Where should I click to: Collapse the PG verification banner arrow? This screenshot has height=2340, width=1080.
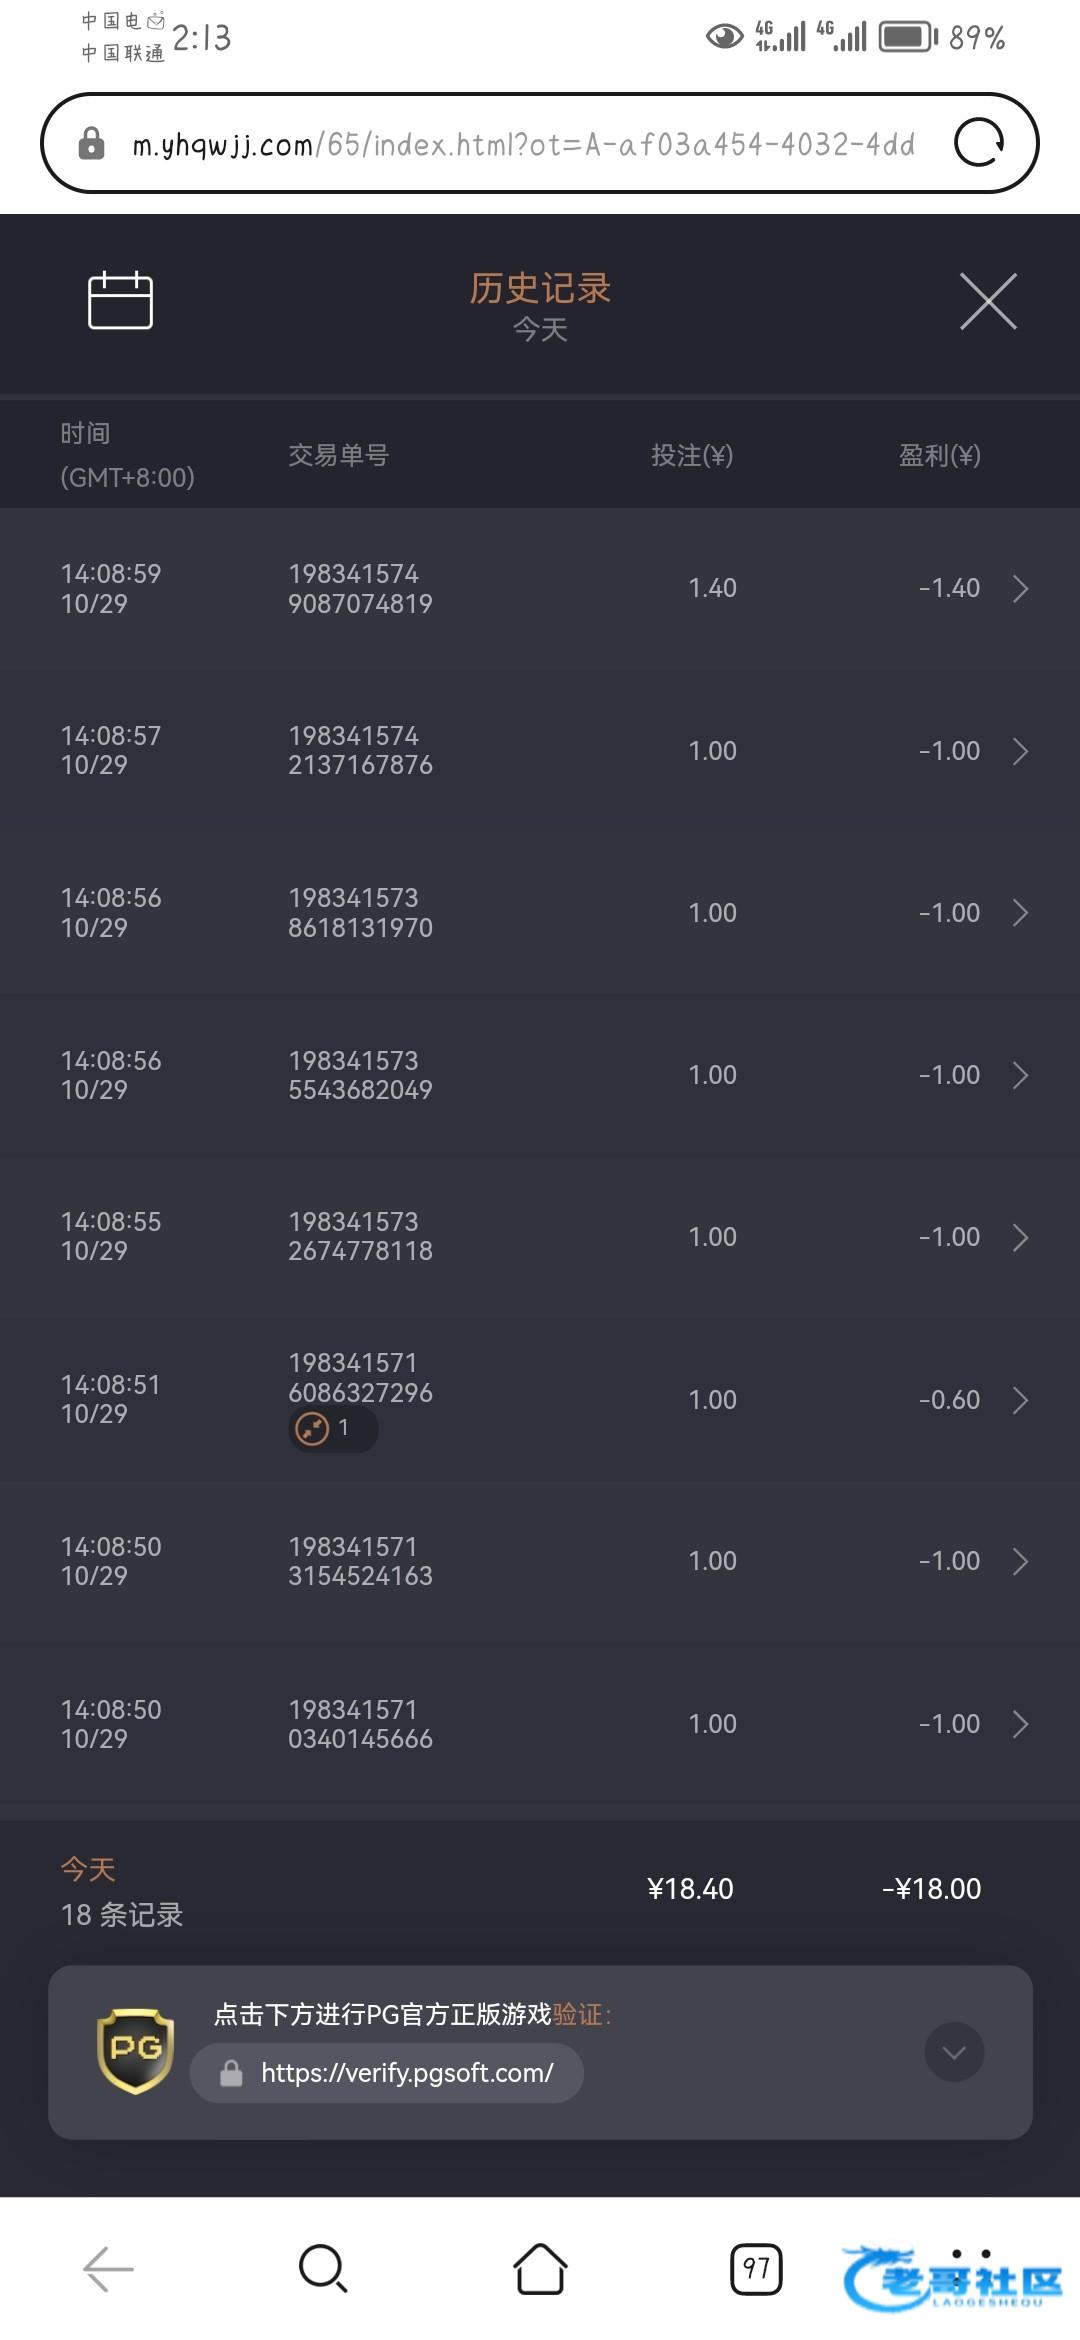(x=954, y=2052)
